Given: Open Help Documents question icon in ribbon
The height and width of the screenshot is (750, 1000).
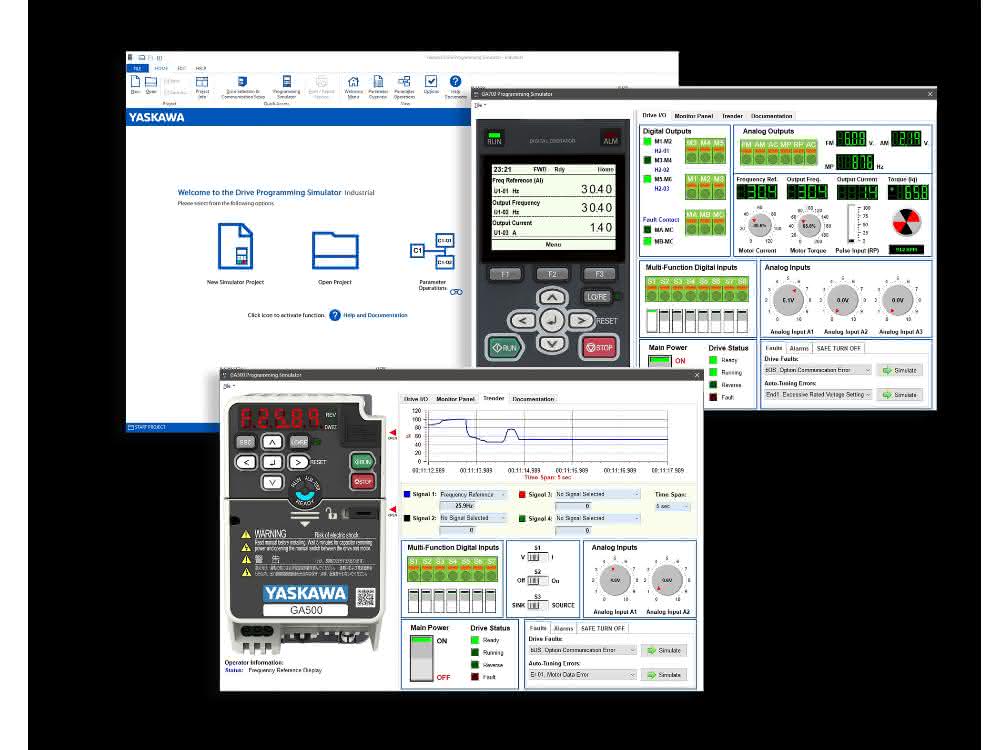Looking at the screenshot, I should (455, 86).
